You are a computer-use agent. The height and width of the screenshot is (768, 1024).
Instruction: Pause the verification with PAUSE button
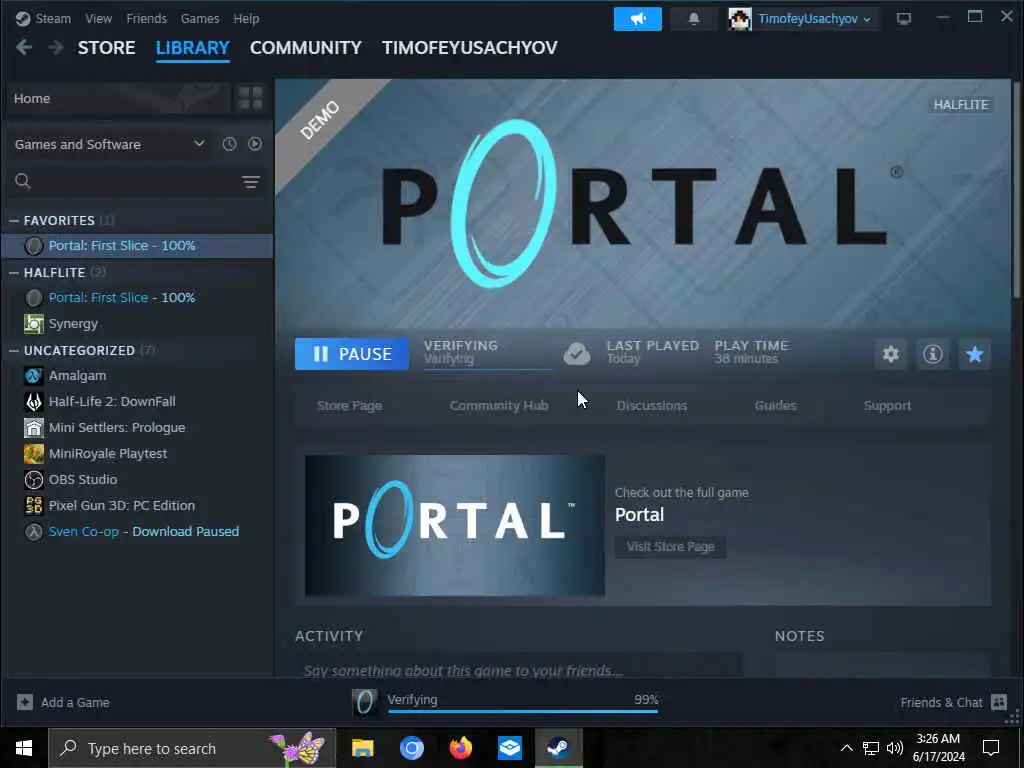point(352,354)
